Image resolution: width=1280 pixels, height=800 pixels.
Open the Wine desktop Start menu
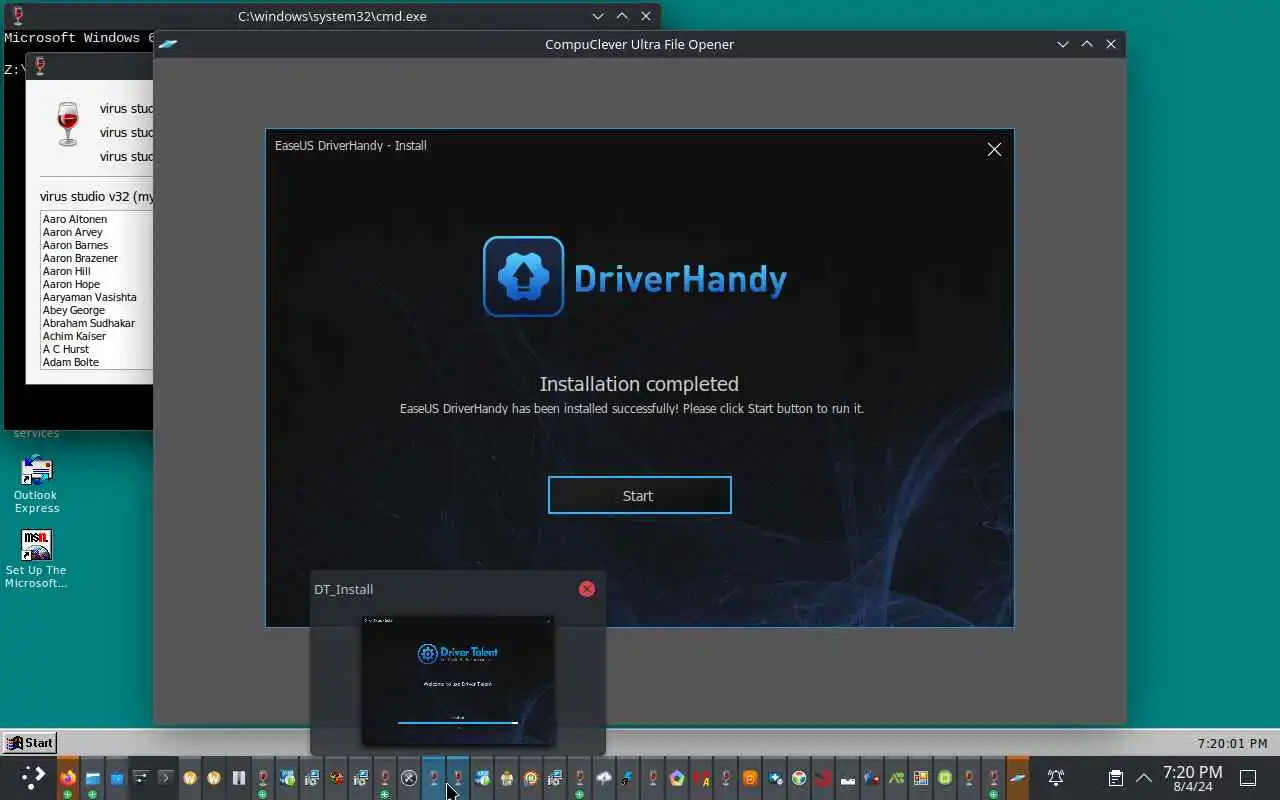(x=30, y=743)
